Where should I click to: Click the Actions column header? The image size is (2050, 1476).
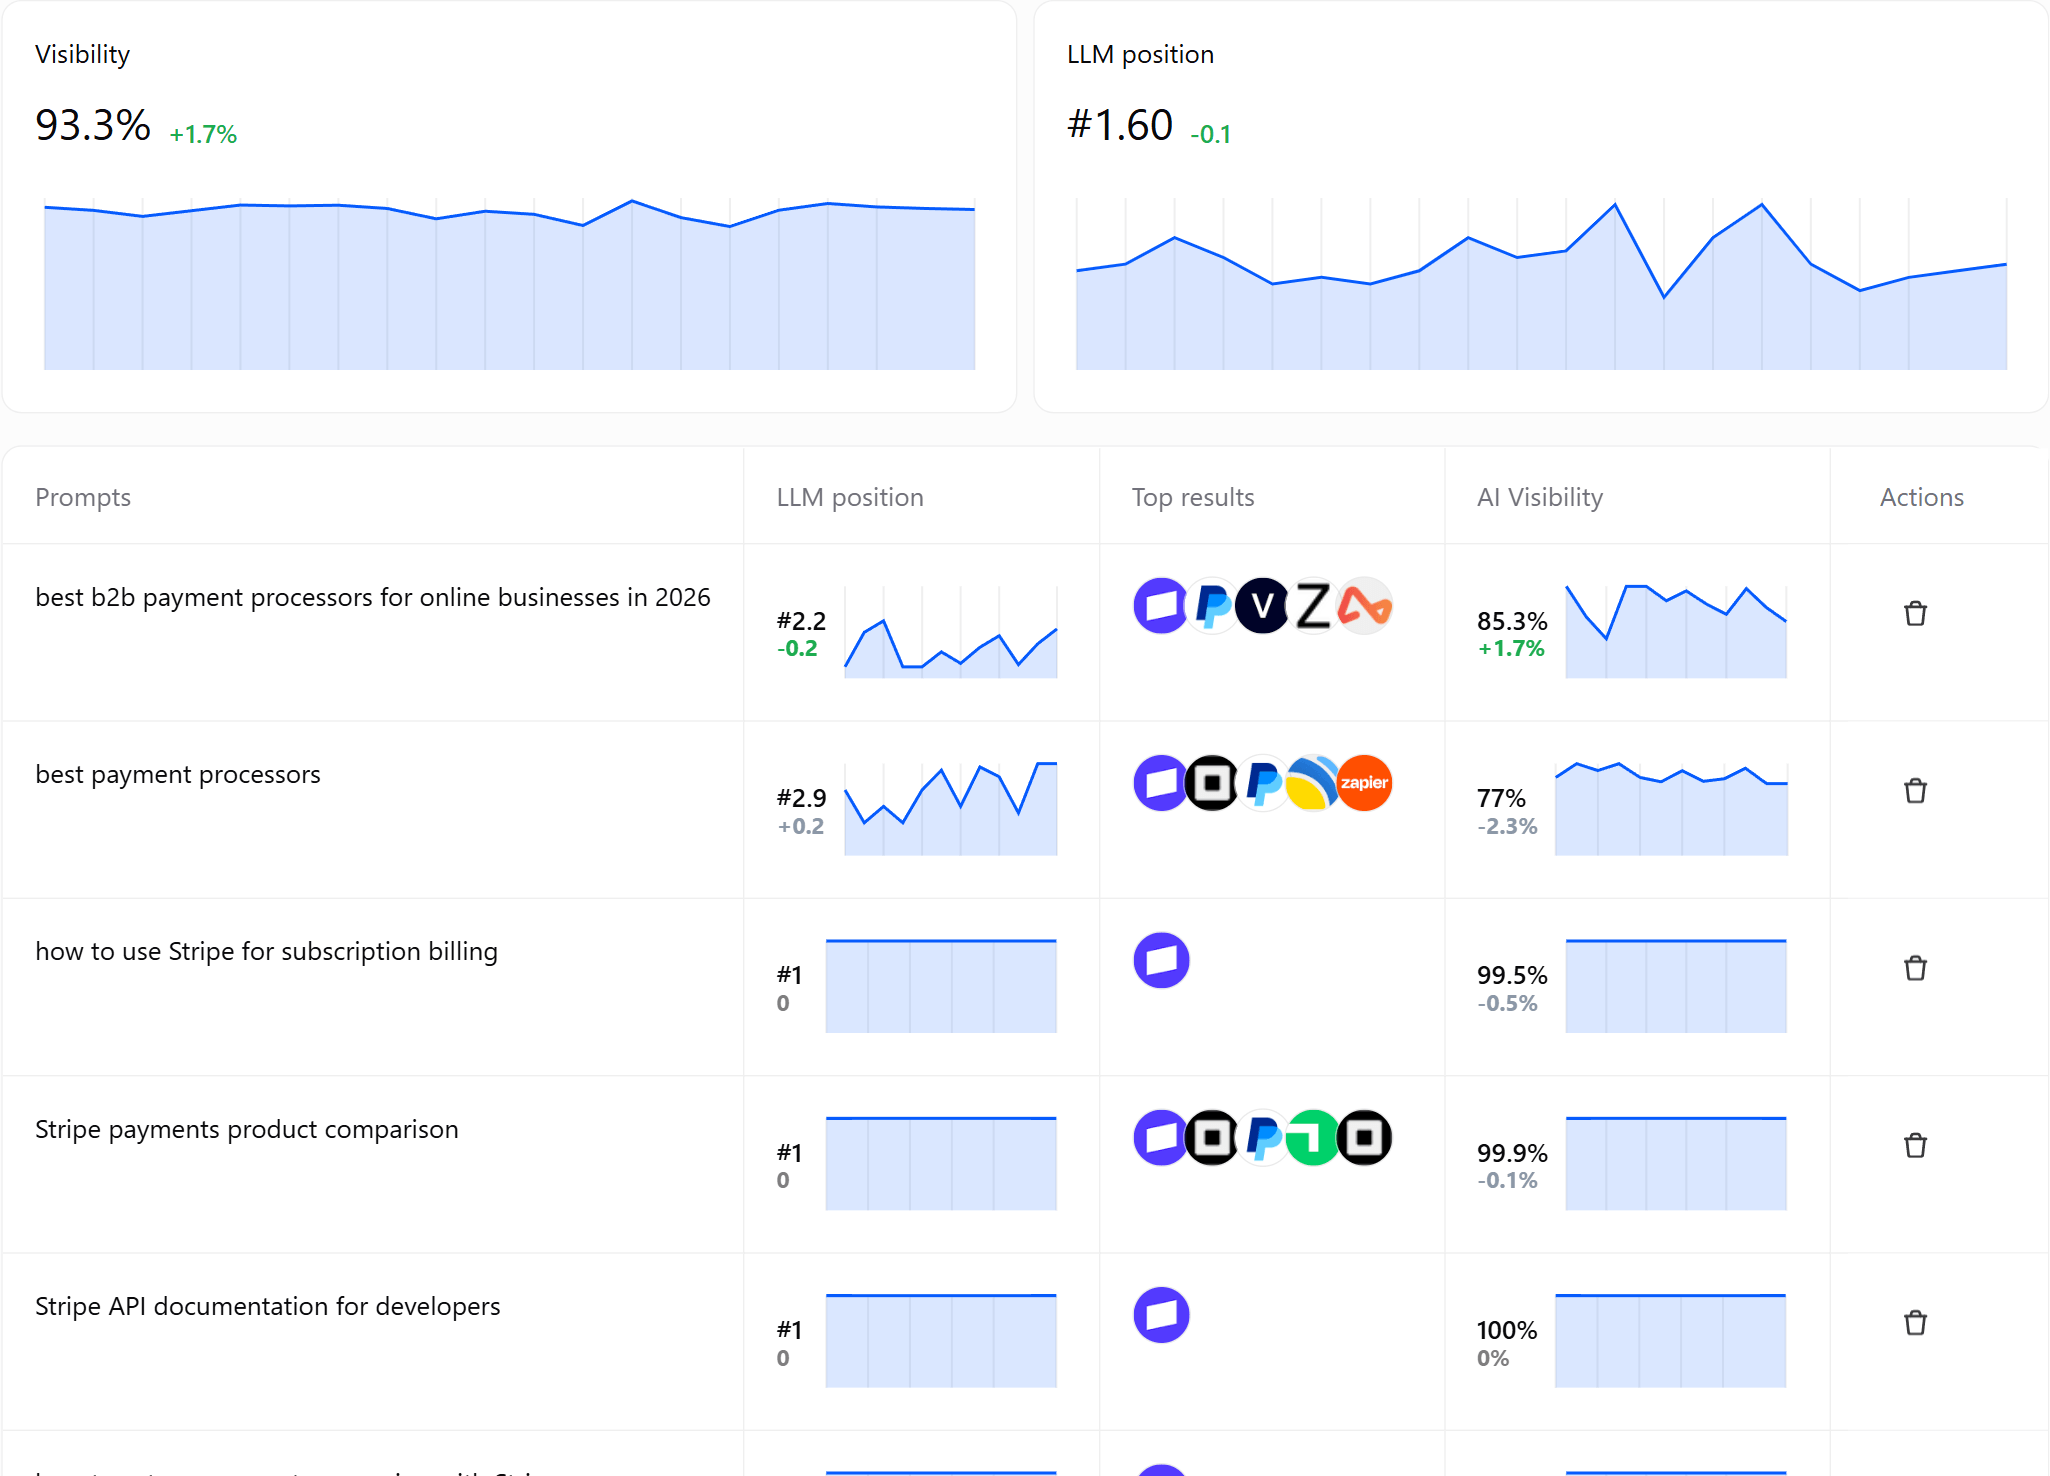tap(1922, 497)
